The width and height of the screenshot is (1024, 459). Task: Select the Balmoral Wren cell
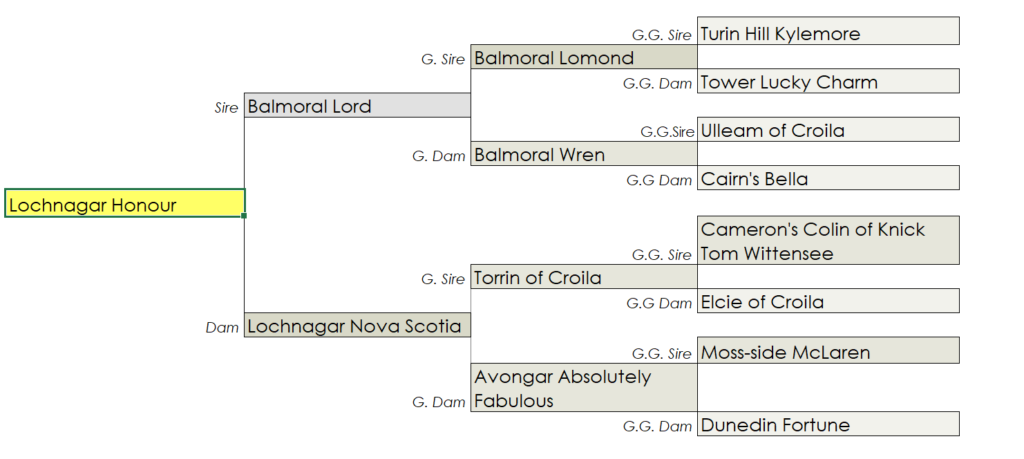point(583,155)
